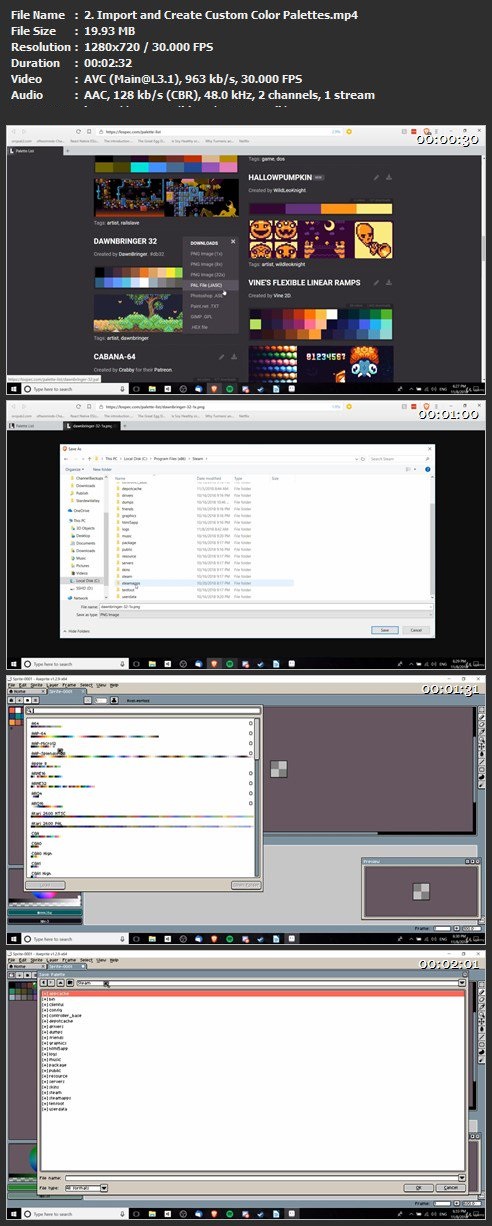Select Local Disk (C:) in the Save As sidebar

coord(85,580)
